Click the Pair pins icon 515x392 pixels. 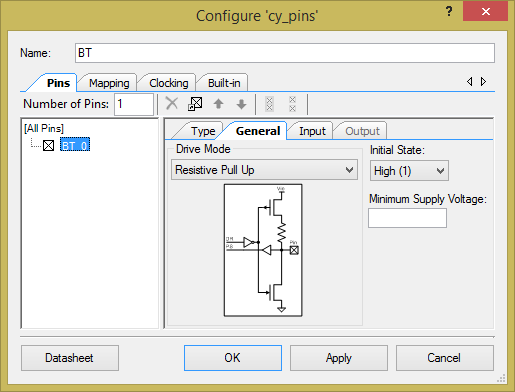point(269,104)
